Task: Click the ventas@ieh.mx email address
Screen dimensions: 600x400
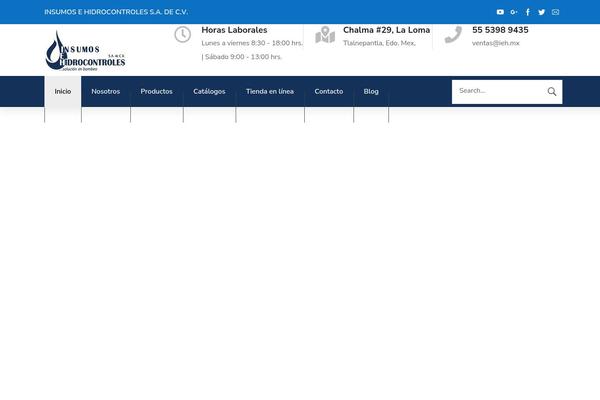Action: [496, 43]
